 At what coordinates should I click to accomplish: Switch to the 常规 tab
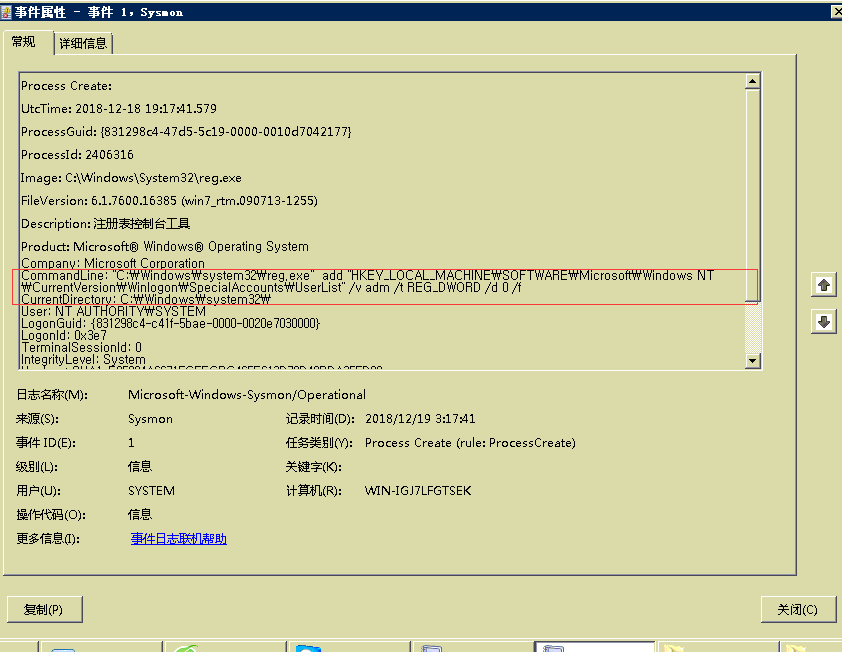[24, 42]
